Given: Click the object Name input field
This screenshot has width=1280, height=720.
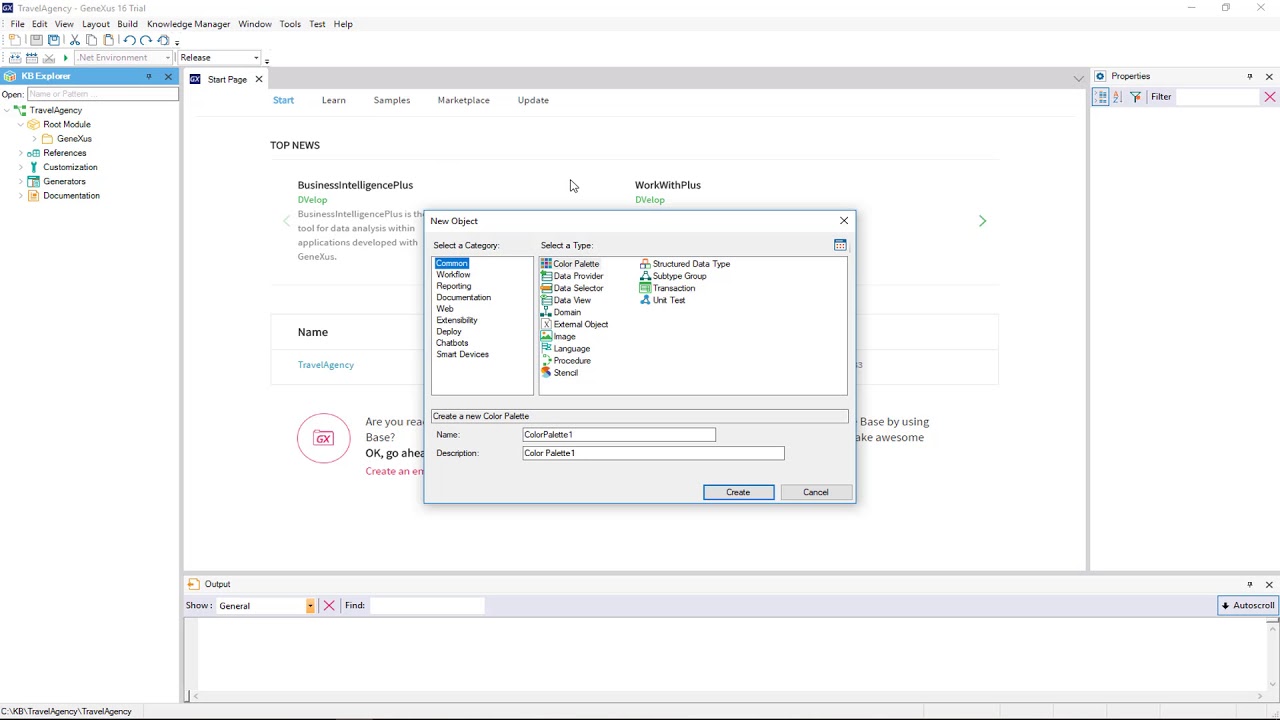Looking at the screenshot, I should click(619, 435).
